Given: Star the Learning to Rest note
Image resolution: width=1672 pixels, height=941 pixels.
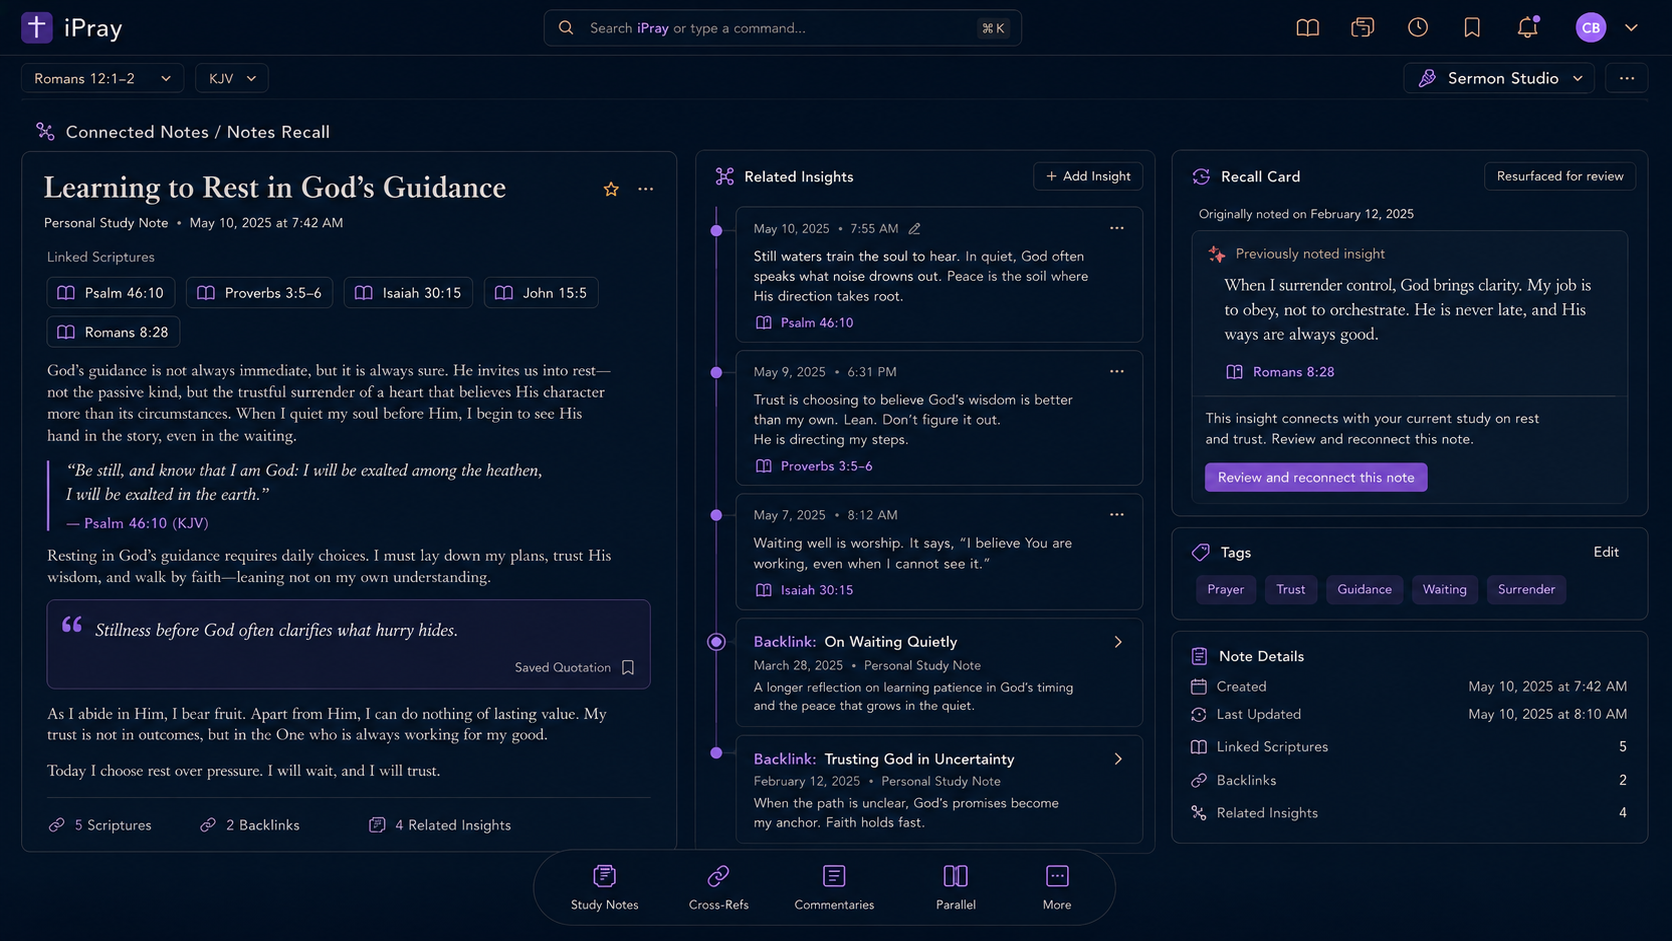Looking at the screenshot, I should [611, 189].
